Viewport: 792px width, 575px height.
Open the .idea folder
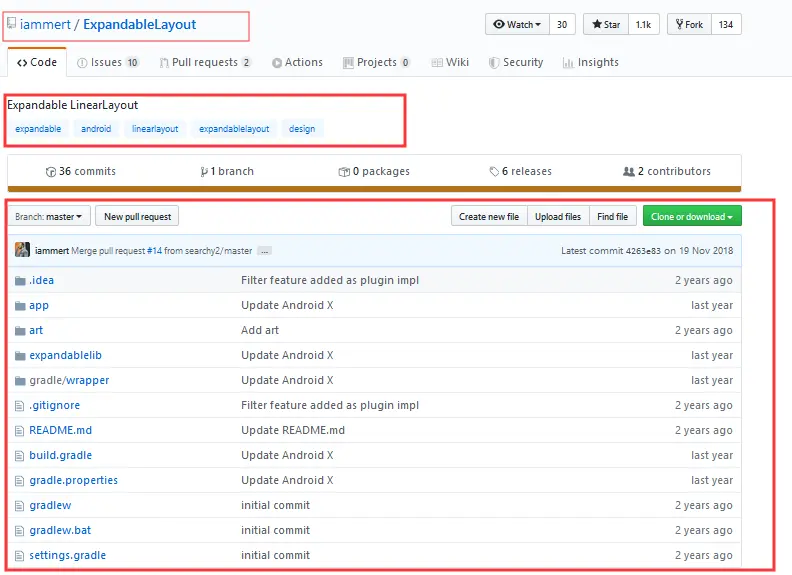(41, 280)
